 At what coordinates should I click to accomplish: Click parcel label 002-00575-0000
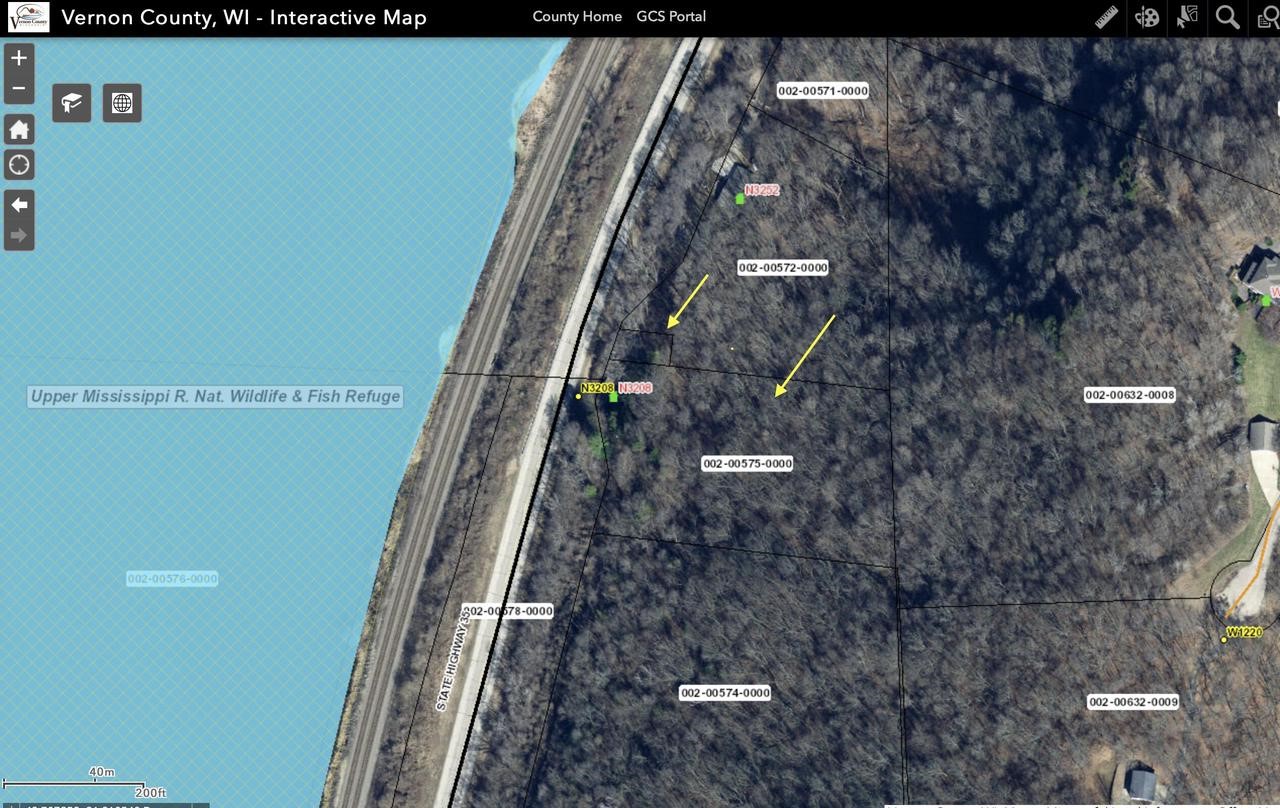[747, 464]
